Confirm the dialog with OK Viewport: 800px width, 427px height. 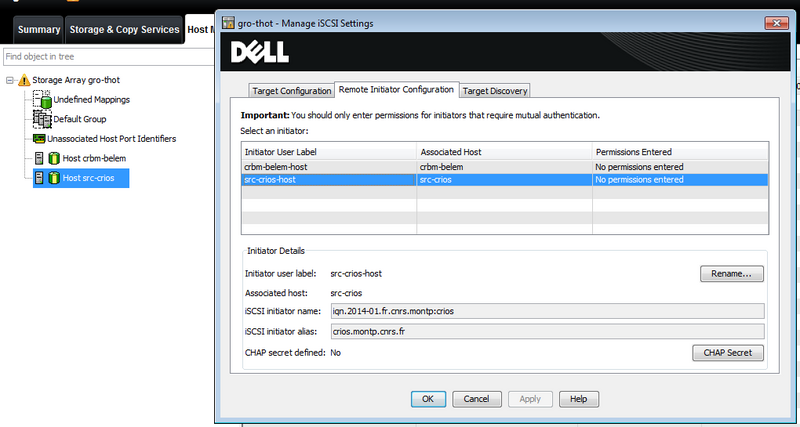pyautogui.click(x=428, y=399)
